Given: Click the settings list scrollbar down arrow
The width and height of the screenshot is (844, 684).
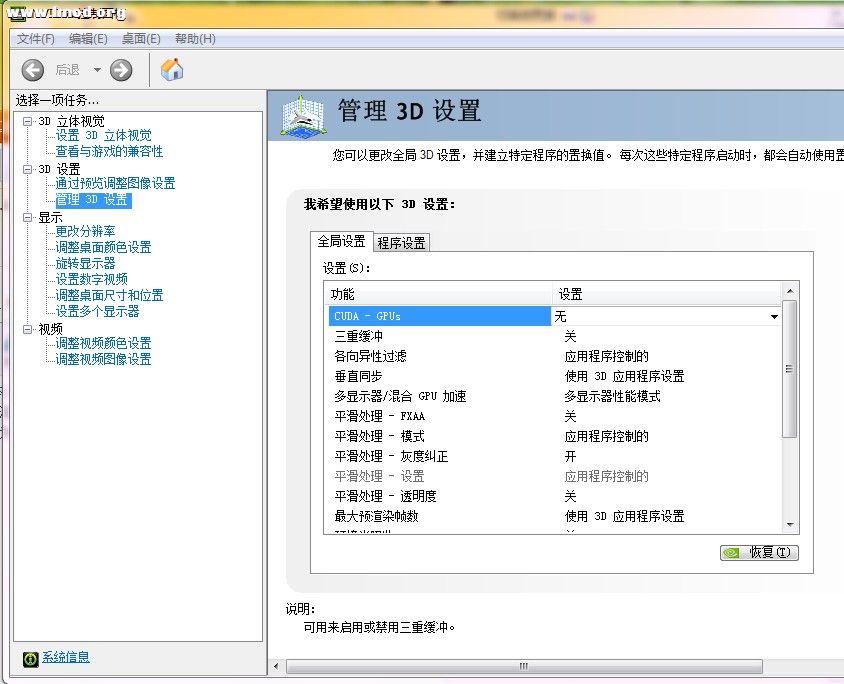Looking at the screenshot, I should click(x=789, y=525).
